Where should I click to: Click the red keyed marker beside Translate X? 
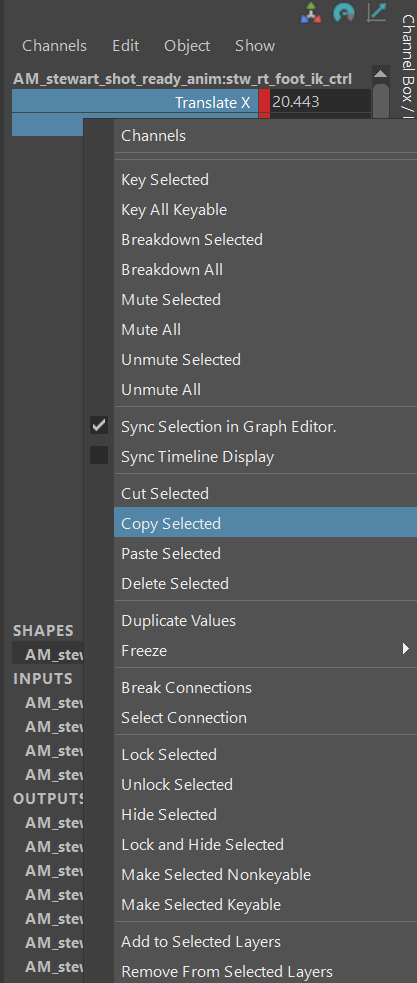click(x=264, y=102)
